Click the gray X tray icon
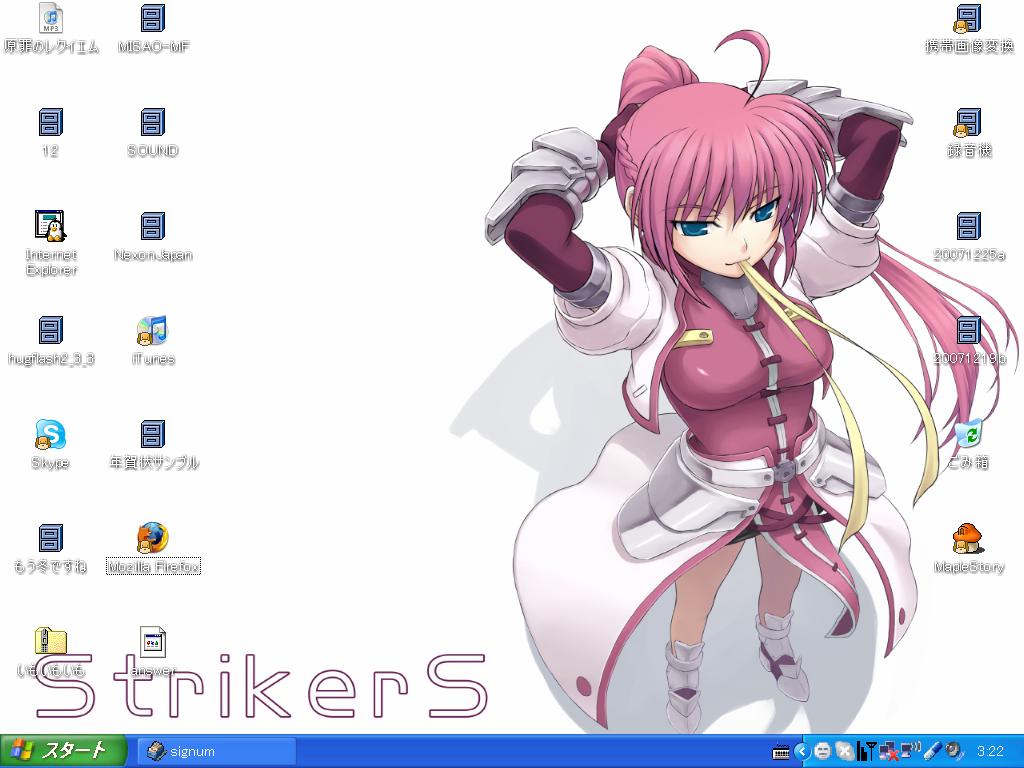Image resolution: width=1024 pixels, height=768 pixels. [x=844, y=752]
